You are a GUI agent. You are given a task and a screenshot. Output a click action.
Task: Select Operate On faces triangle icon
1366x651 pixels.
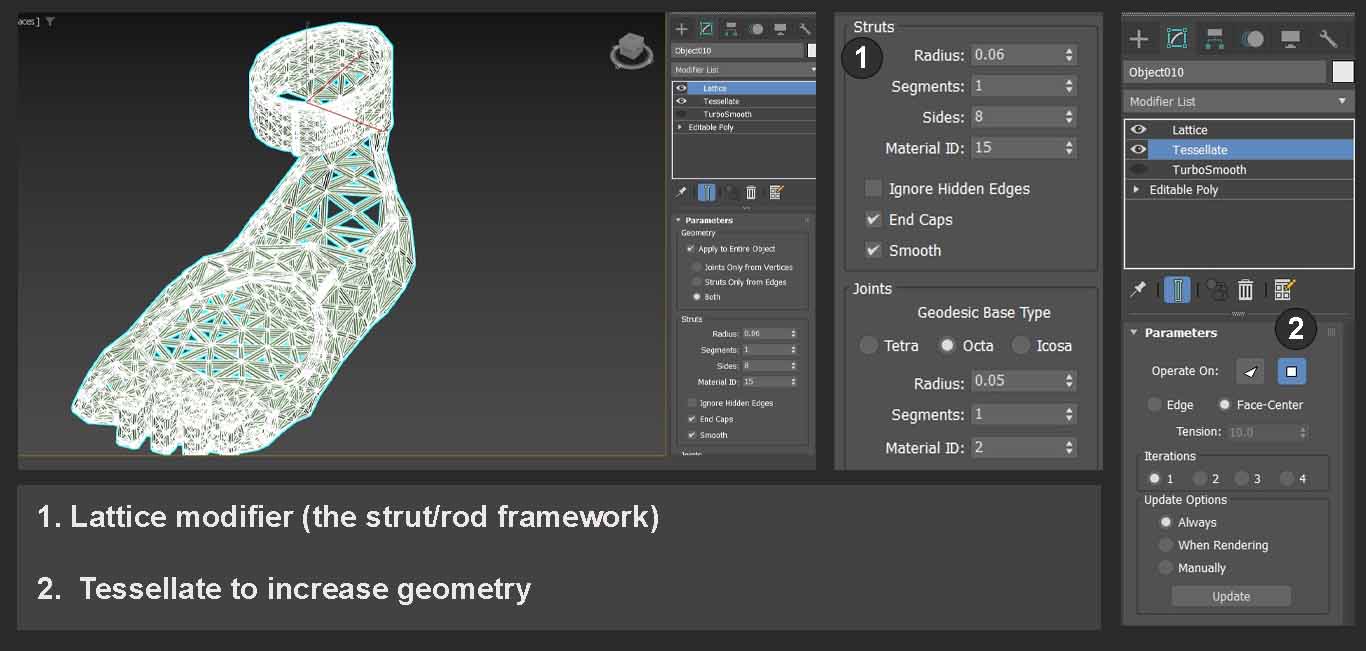[1250, 371]
